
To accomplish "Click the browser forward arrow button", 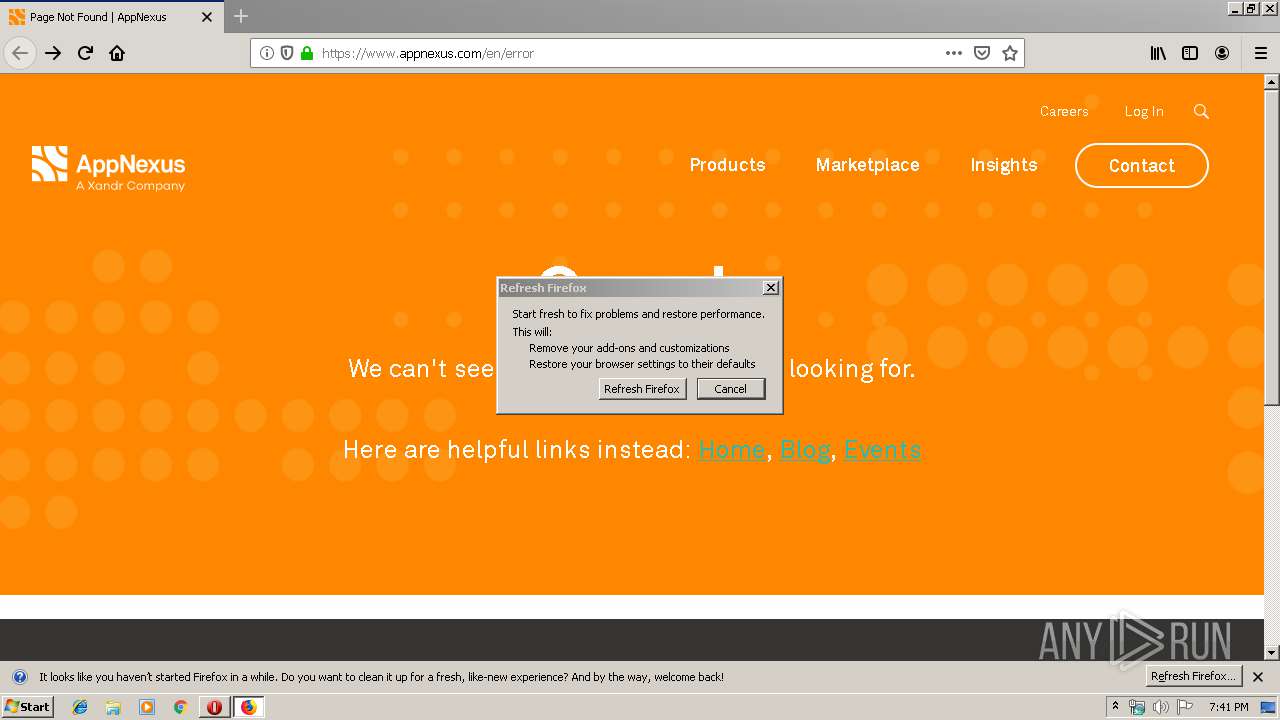I will (x=53, y=53).
